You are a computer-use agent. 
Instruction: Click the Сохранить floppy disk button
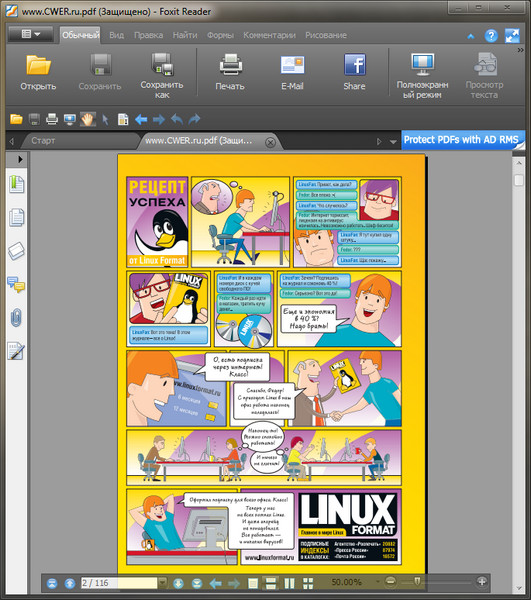pos(100,73)
